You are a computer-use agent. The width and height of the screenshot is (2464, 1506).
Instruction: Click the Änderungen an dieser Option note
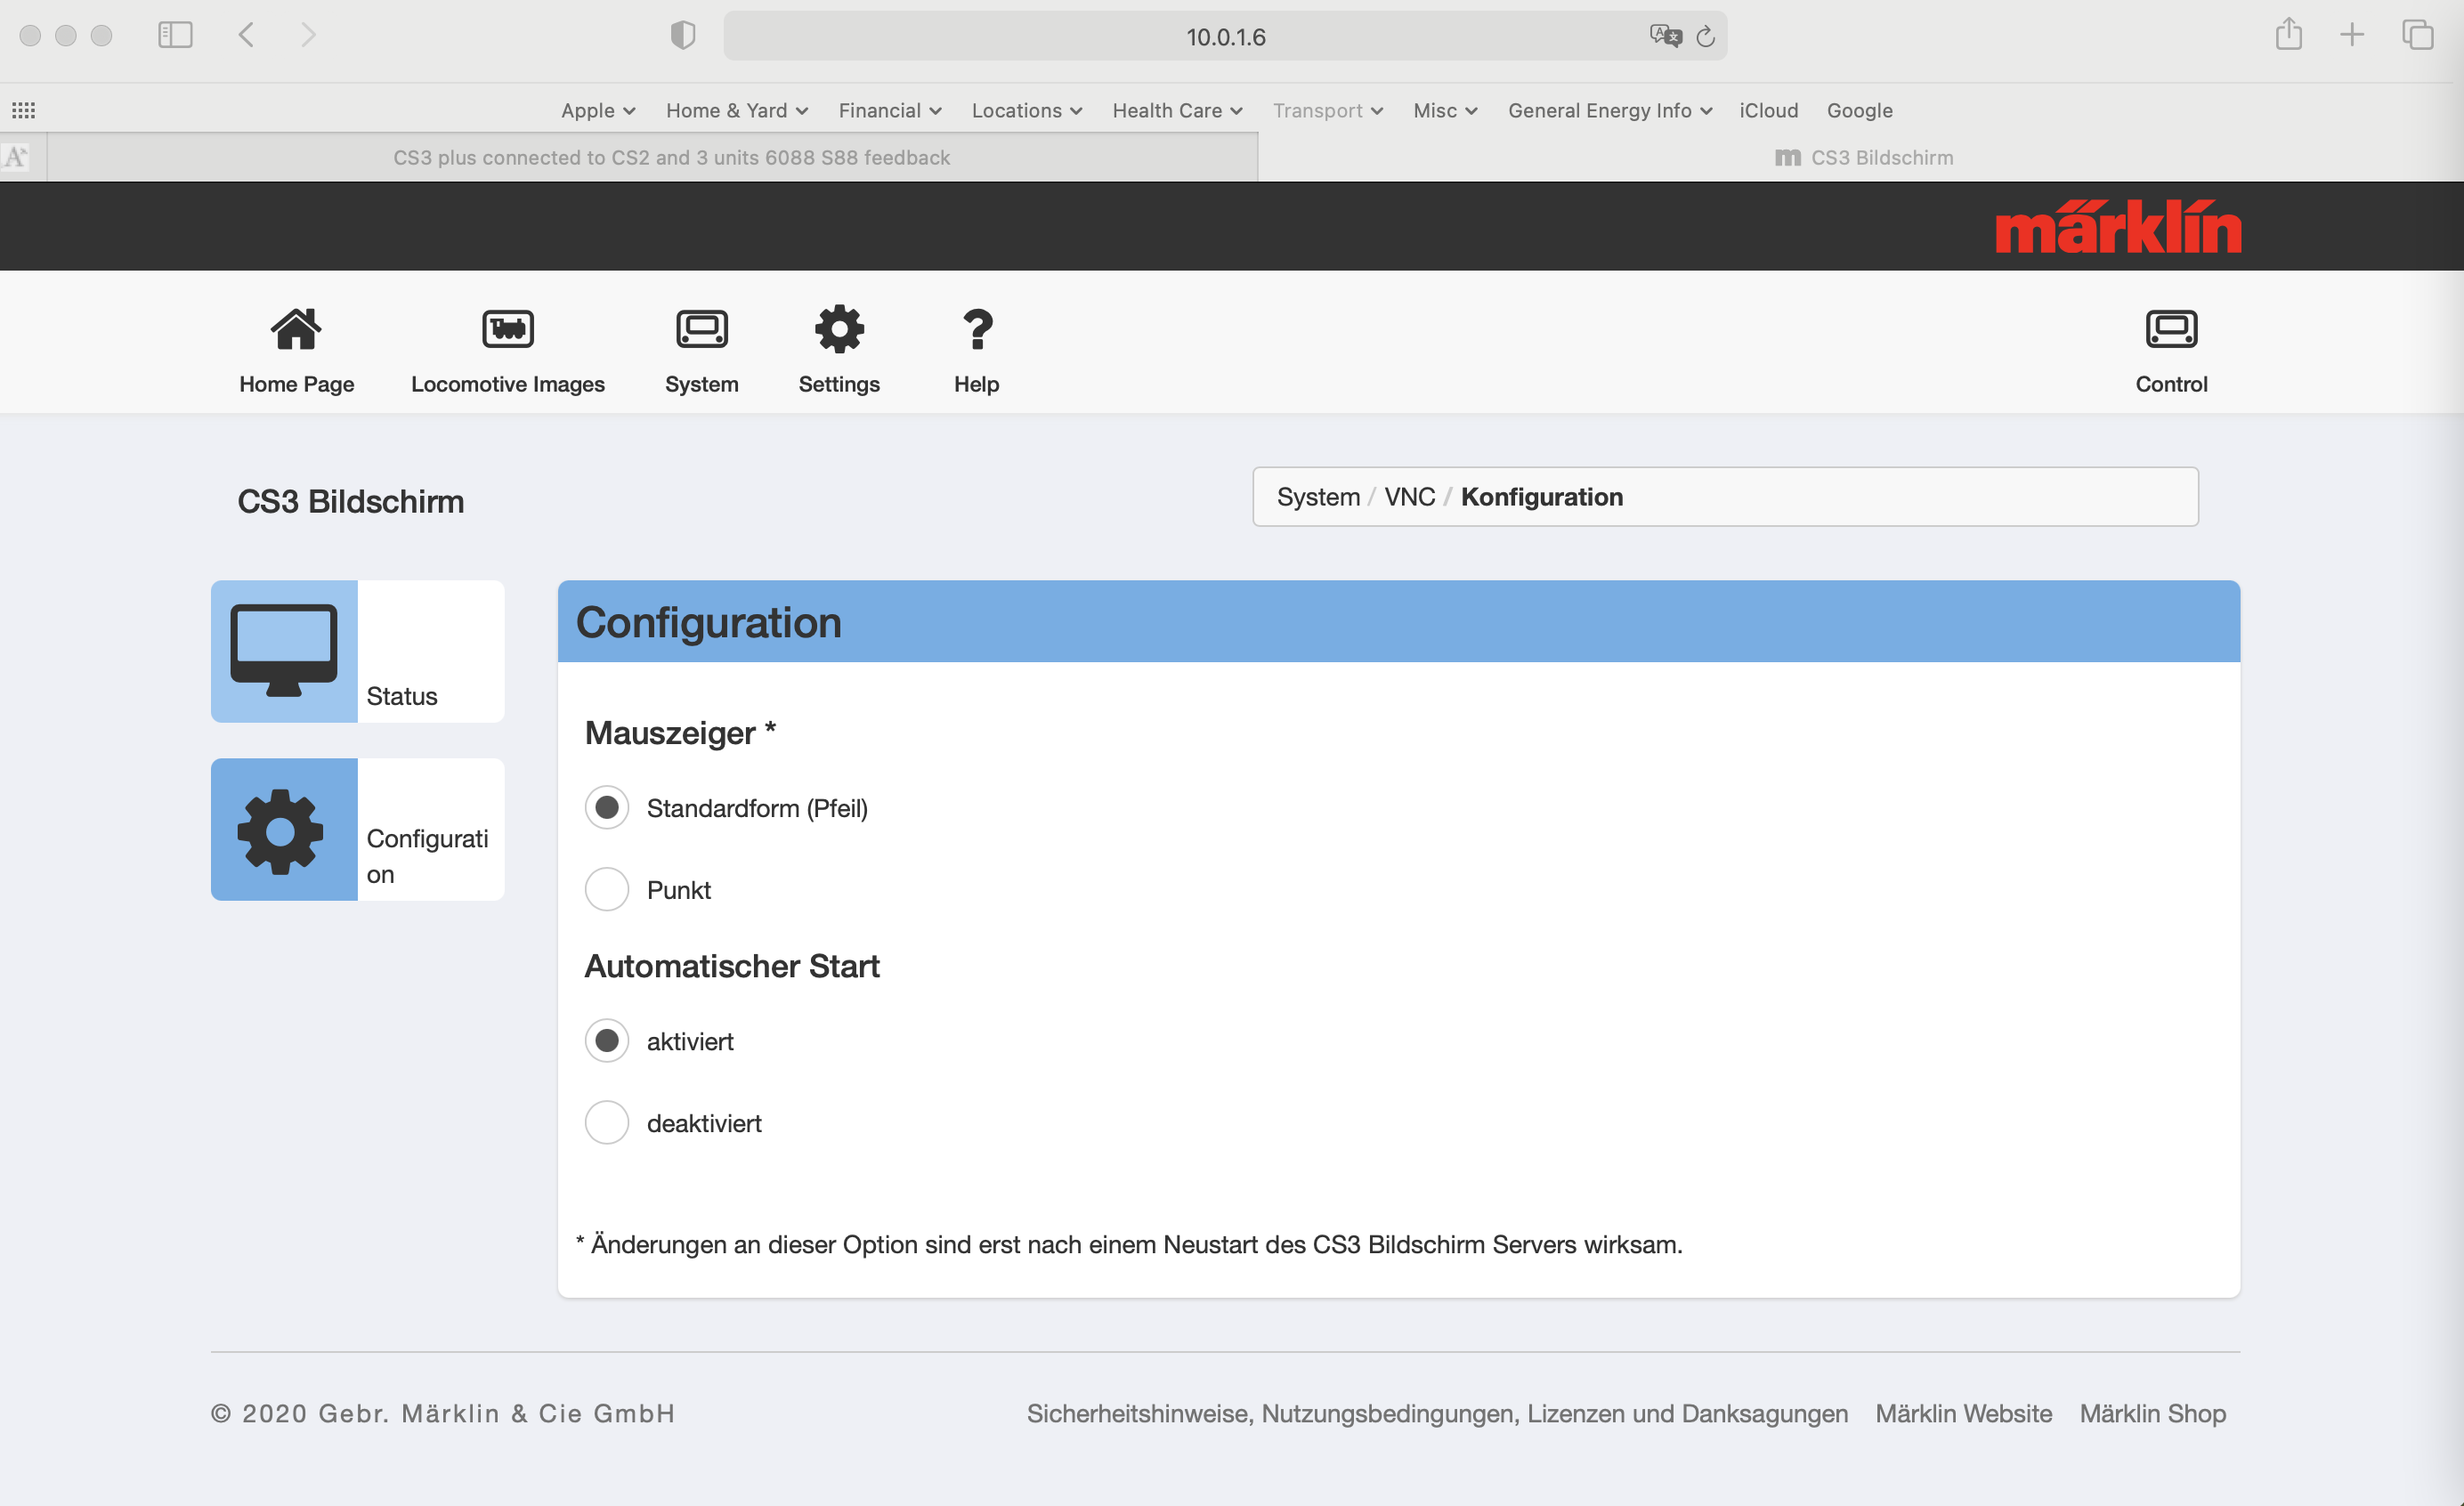click(1129, 1244)
